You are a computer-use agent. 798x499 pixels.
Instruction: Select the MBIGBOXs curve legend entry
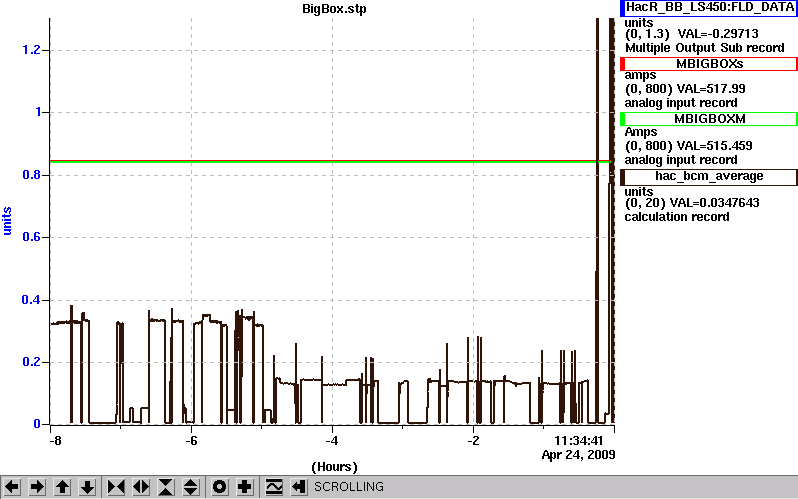[708, 64]
